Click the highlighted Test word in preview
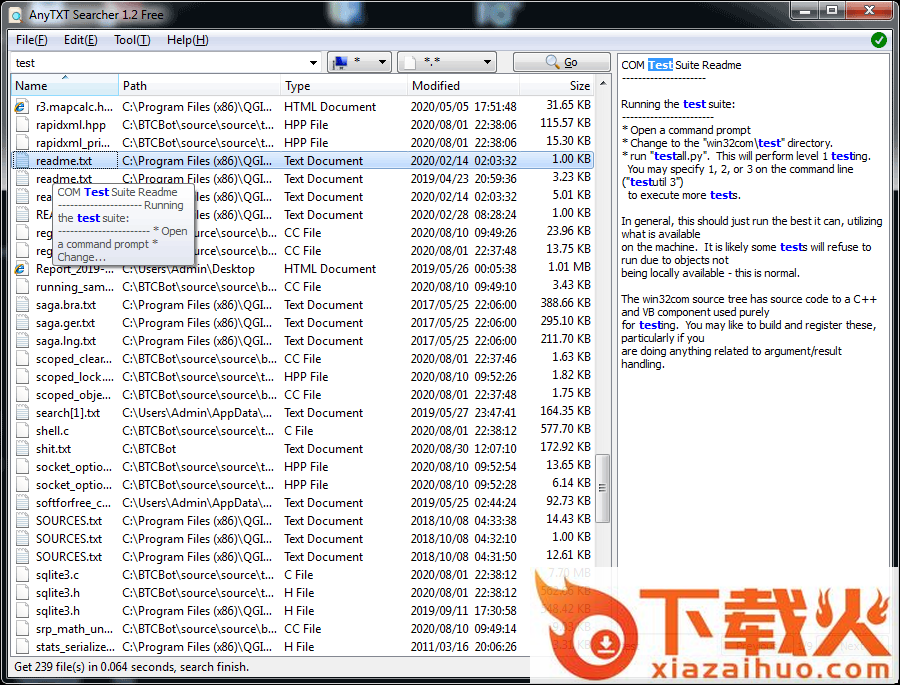The width and height of the screenshot is (900, 685). pyautogui.click(x=660, y=65)
